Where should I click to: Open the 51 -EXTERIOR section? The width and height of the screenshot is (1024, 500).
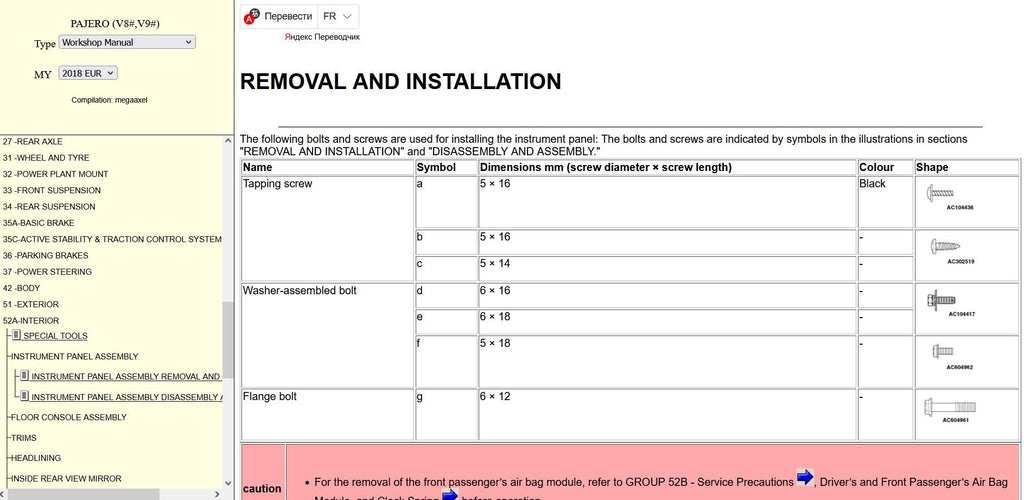coord(31,305)
